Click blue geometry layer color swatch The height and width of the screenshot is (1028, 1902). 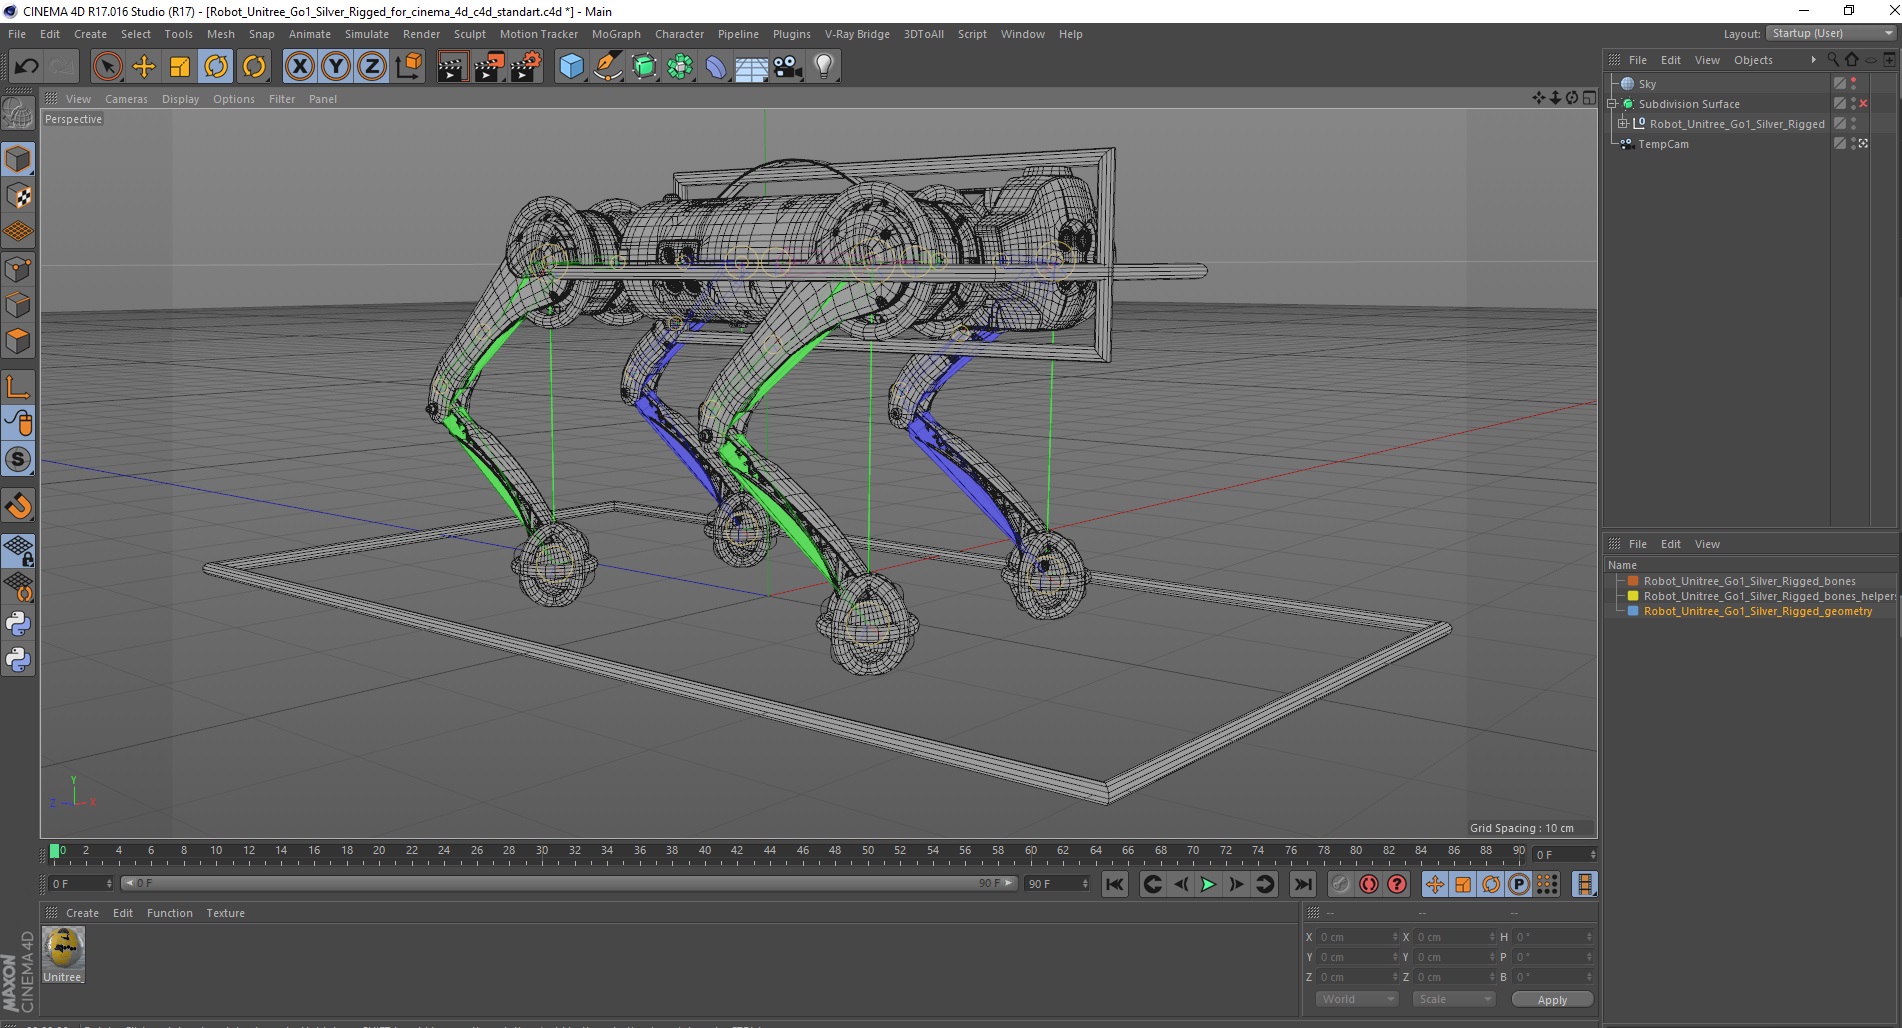[1633, 611]
